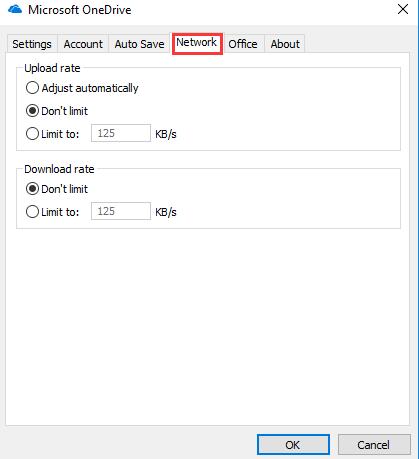Go to the Auto Save tab

(139, 44)
